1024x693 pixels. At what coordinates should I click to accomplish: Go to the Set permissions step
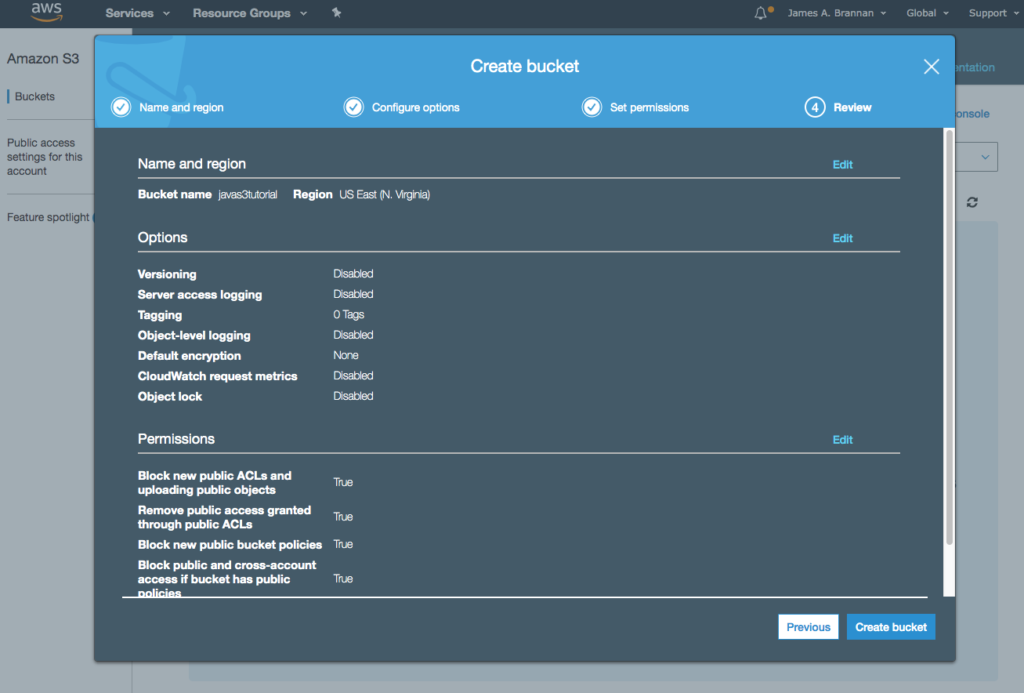click(x=649, y=107)
